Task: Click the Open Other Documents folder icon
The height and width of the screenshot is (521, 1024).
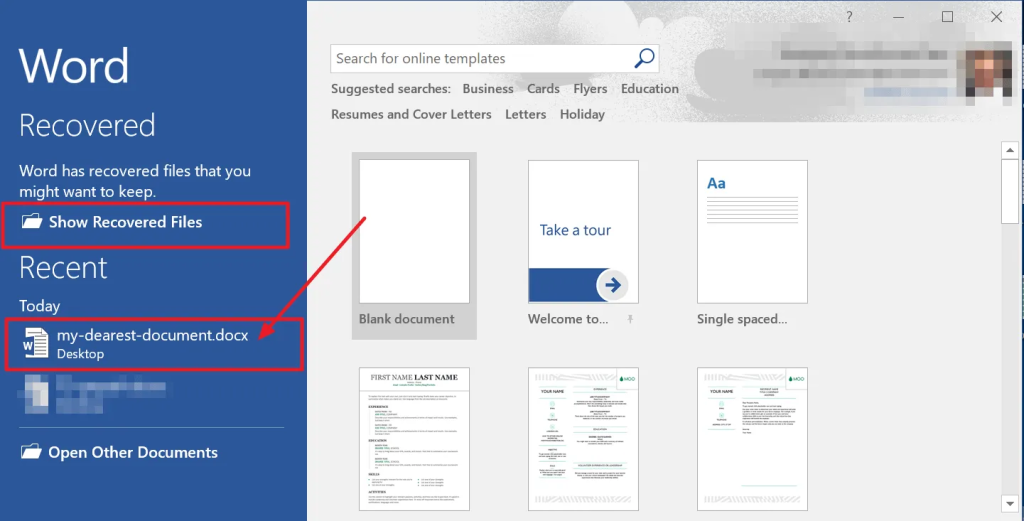Action: [x=31, y=452]
